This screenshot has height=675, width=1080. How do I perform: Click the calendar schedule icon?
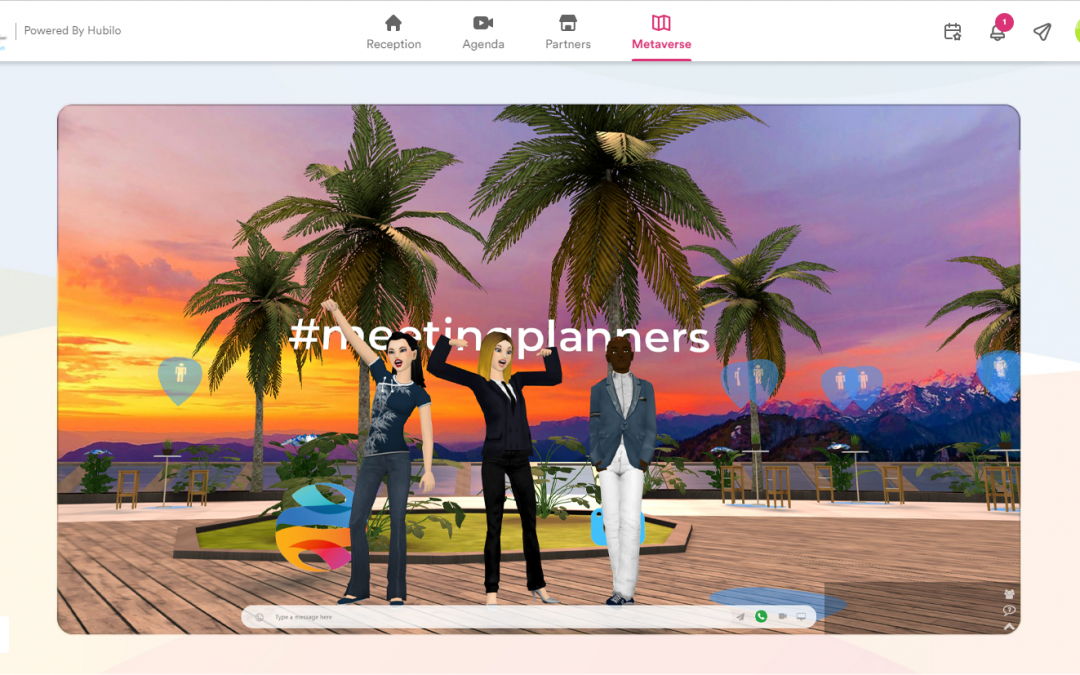953,31
